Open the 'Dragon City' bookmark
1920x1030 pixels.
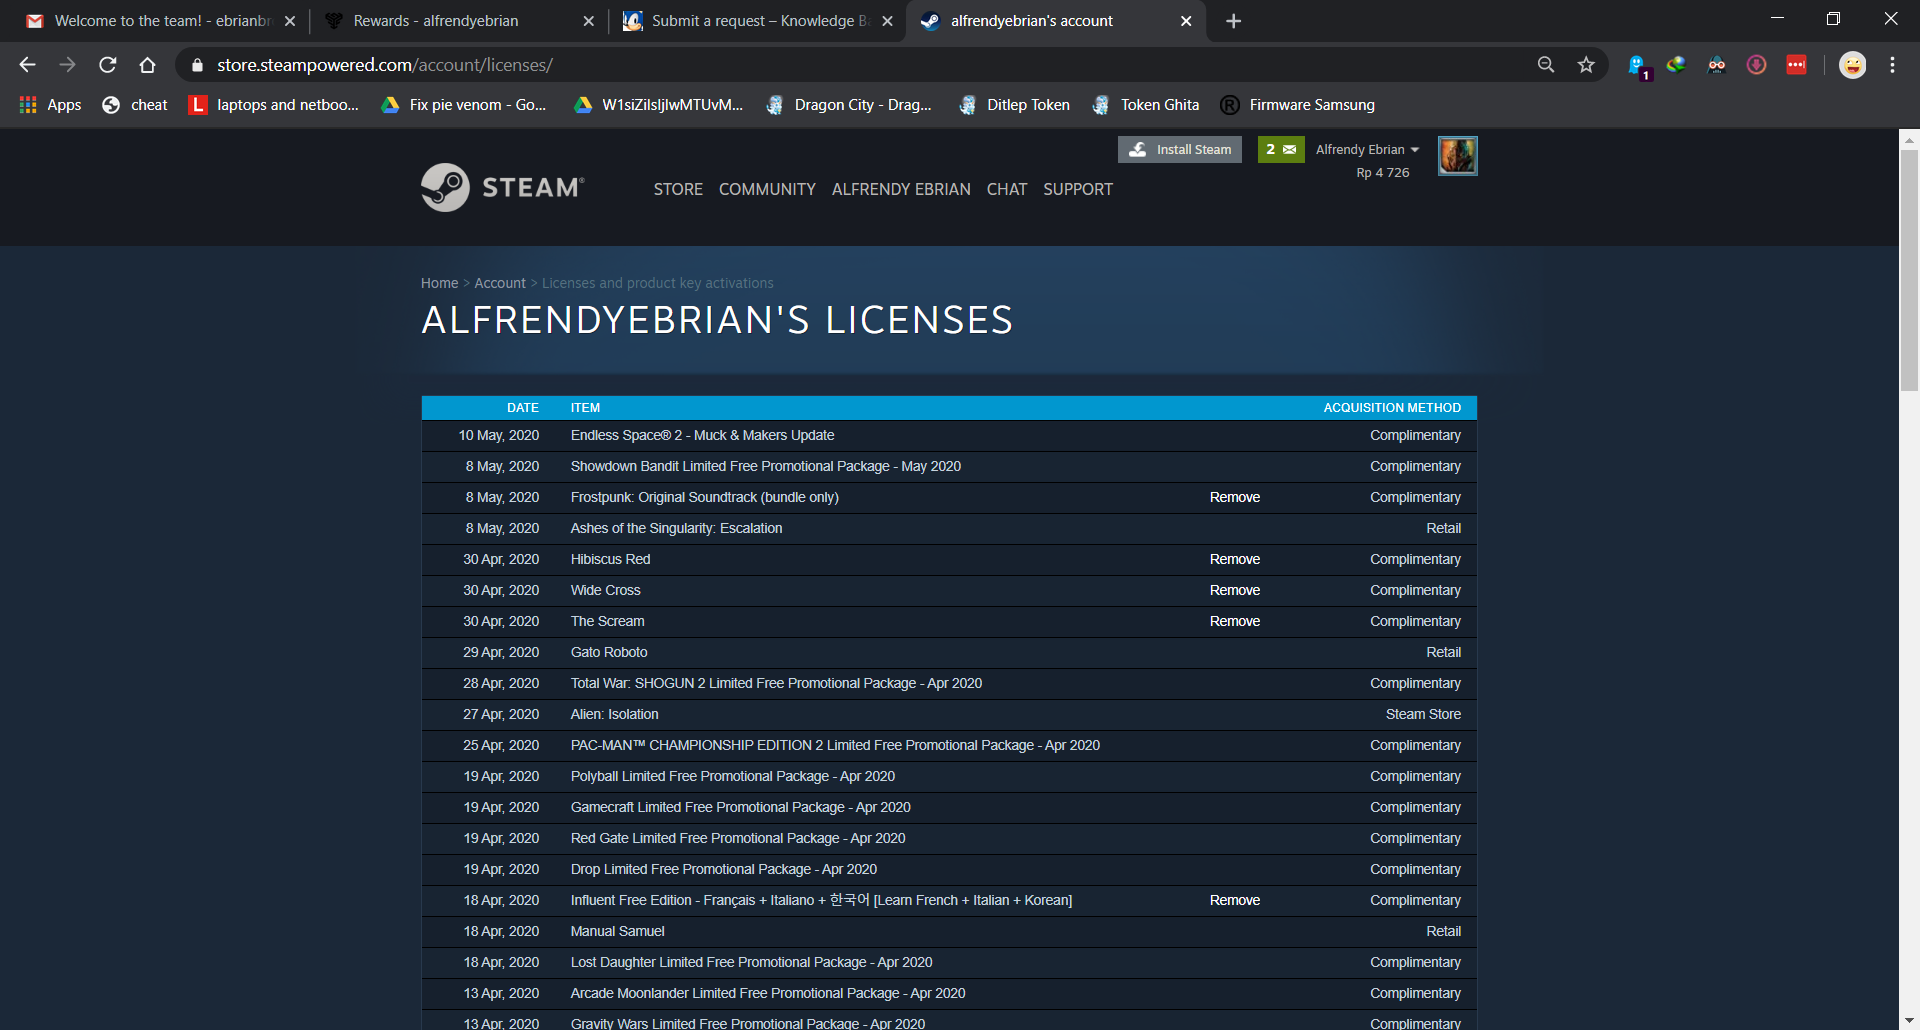point(848,105)
